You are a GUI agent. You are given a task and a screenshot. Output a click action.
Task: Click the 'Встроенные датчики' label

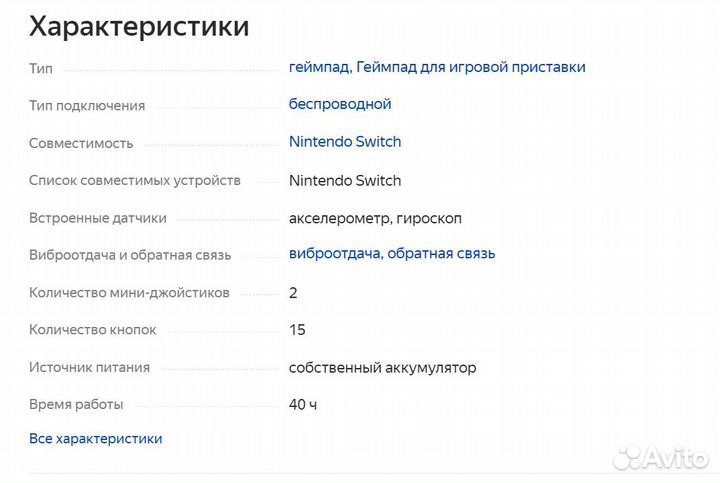(98, 218)
